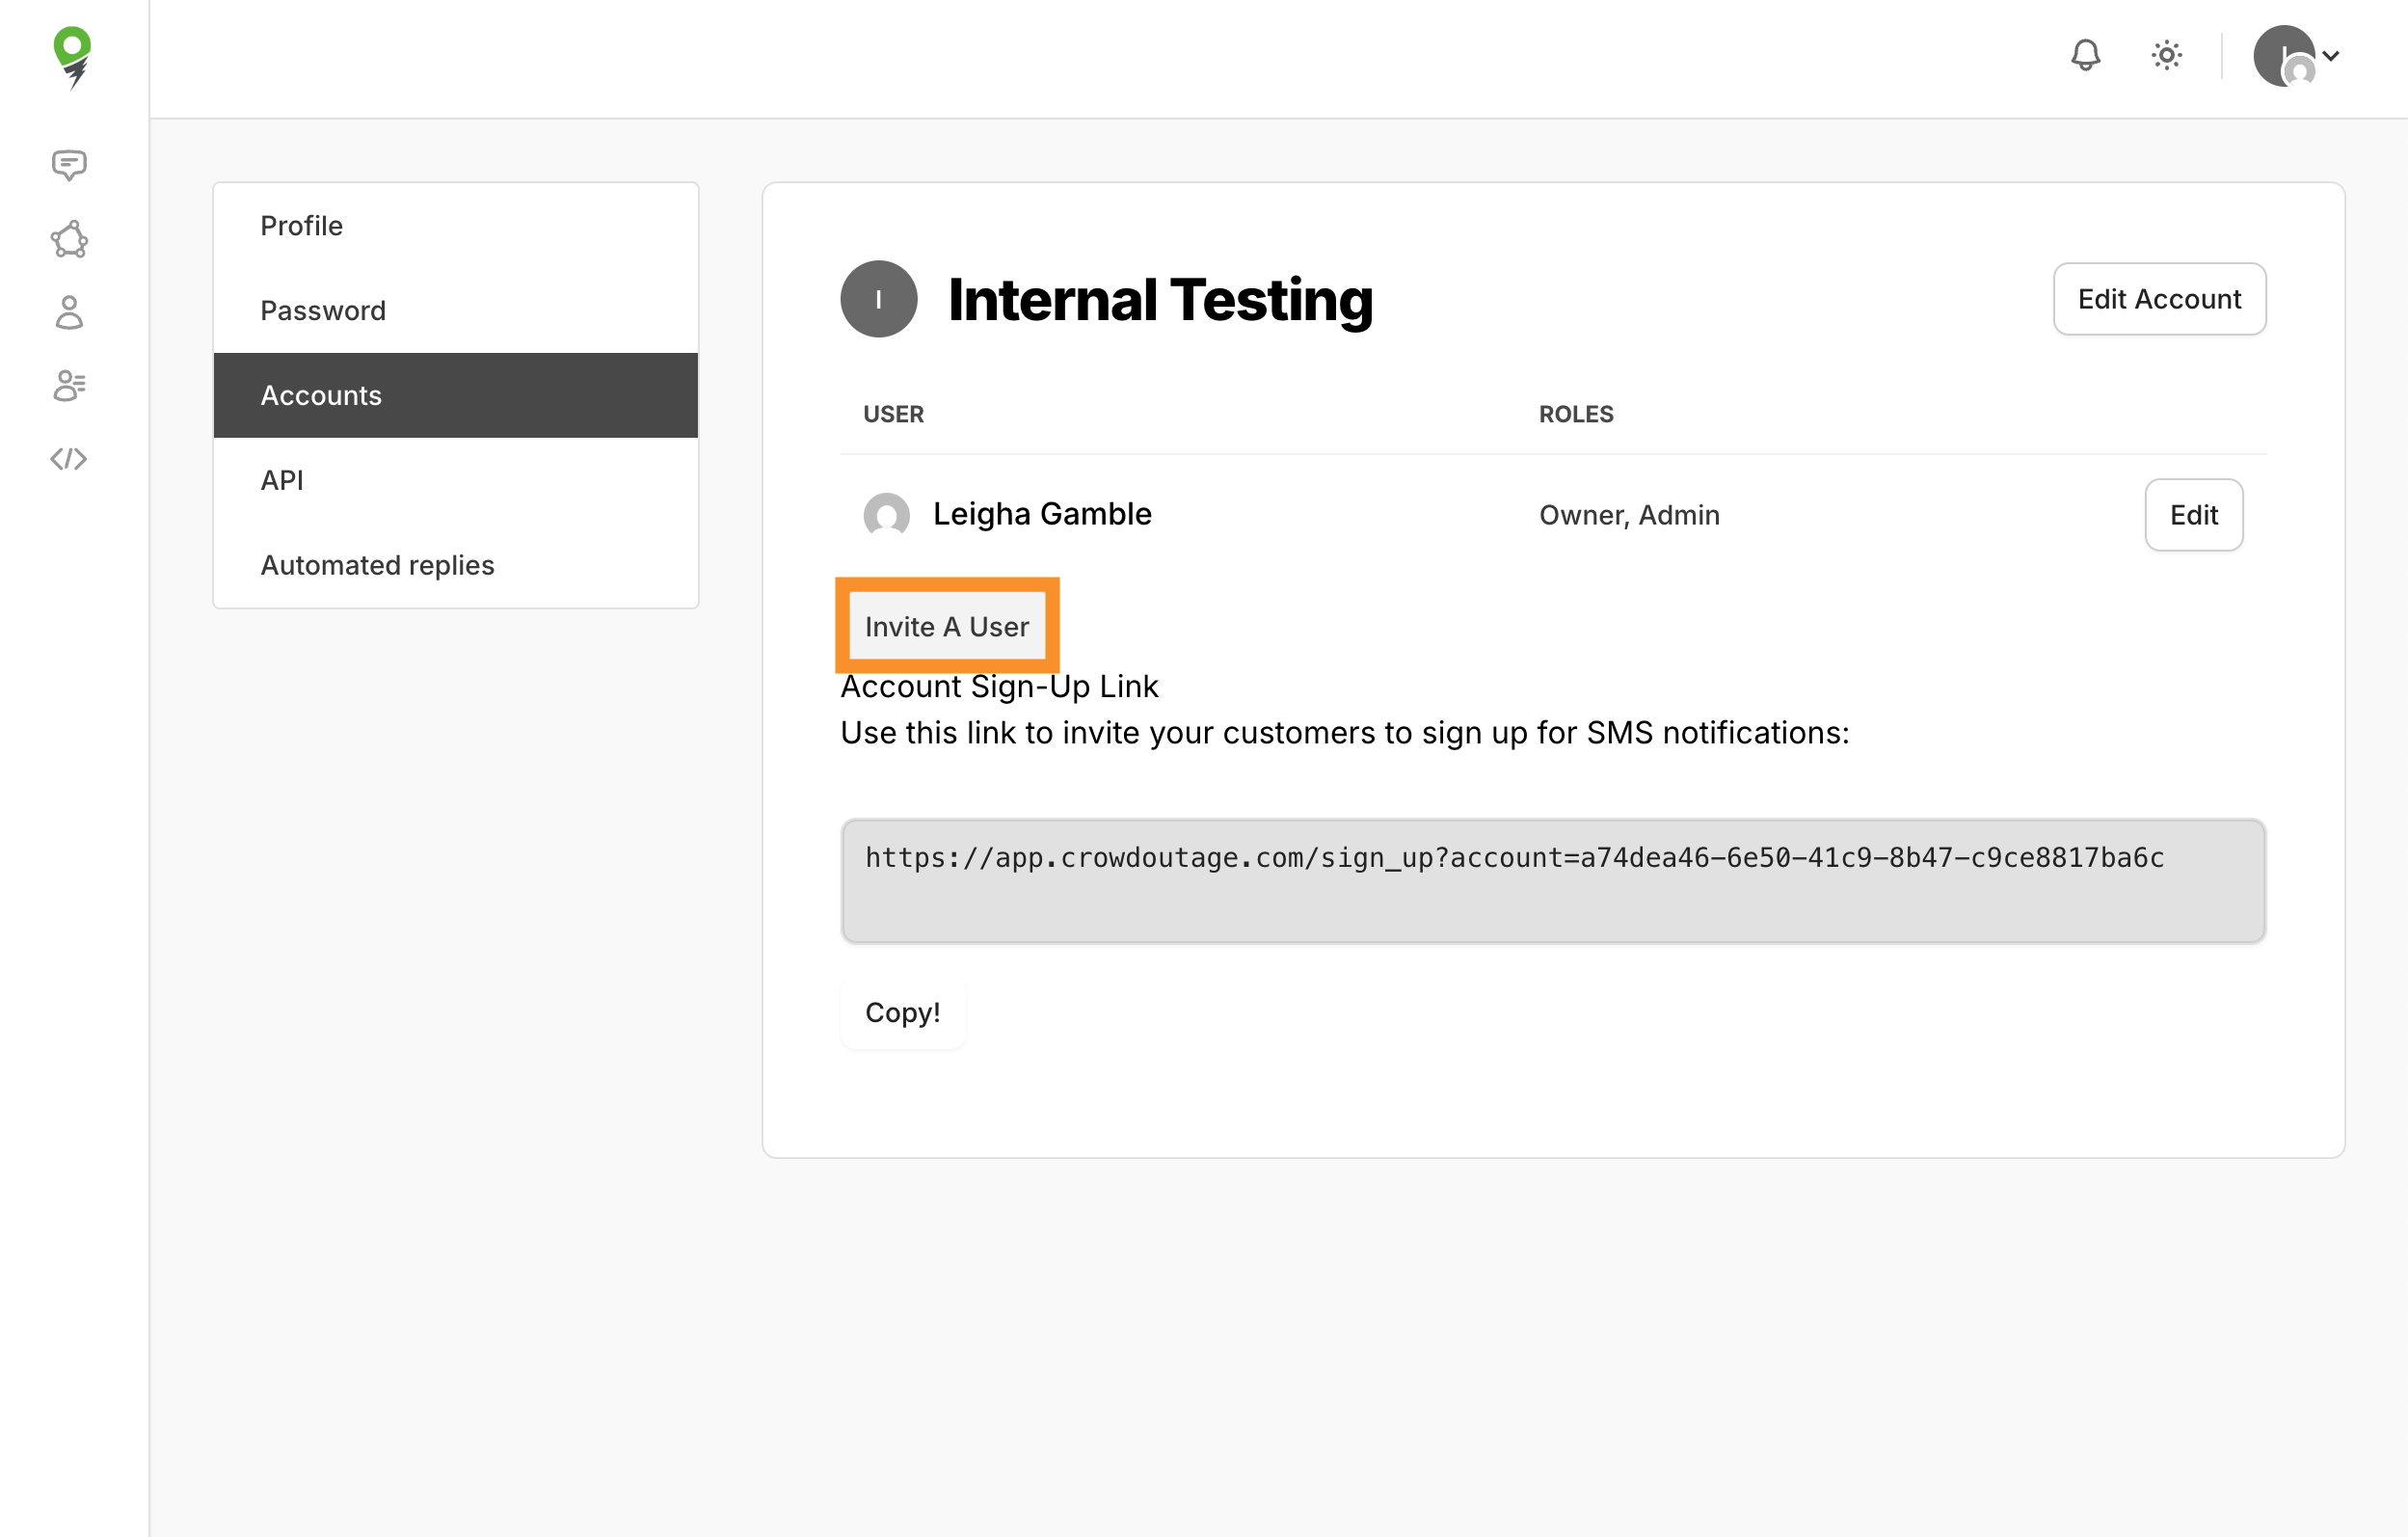Open the chat messages icon in sidebar

[68, 163]
